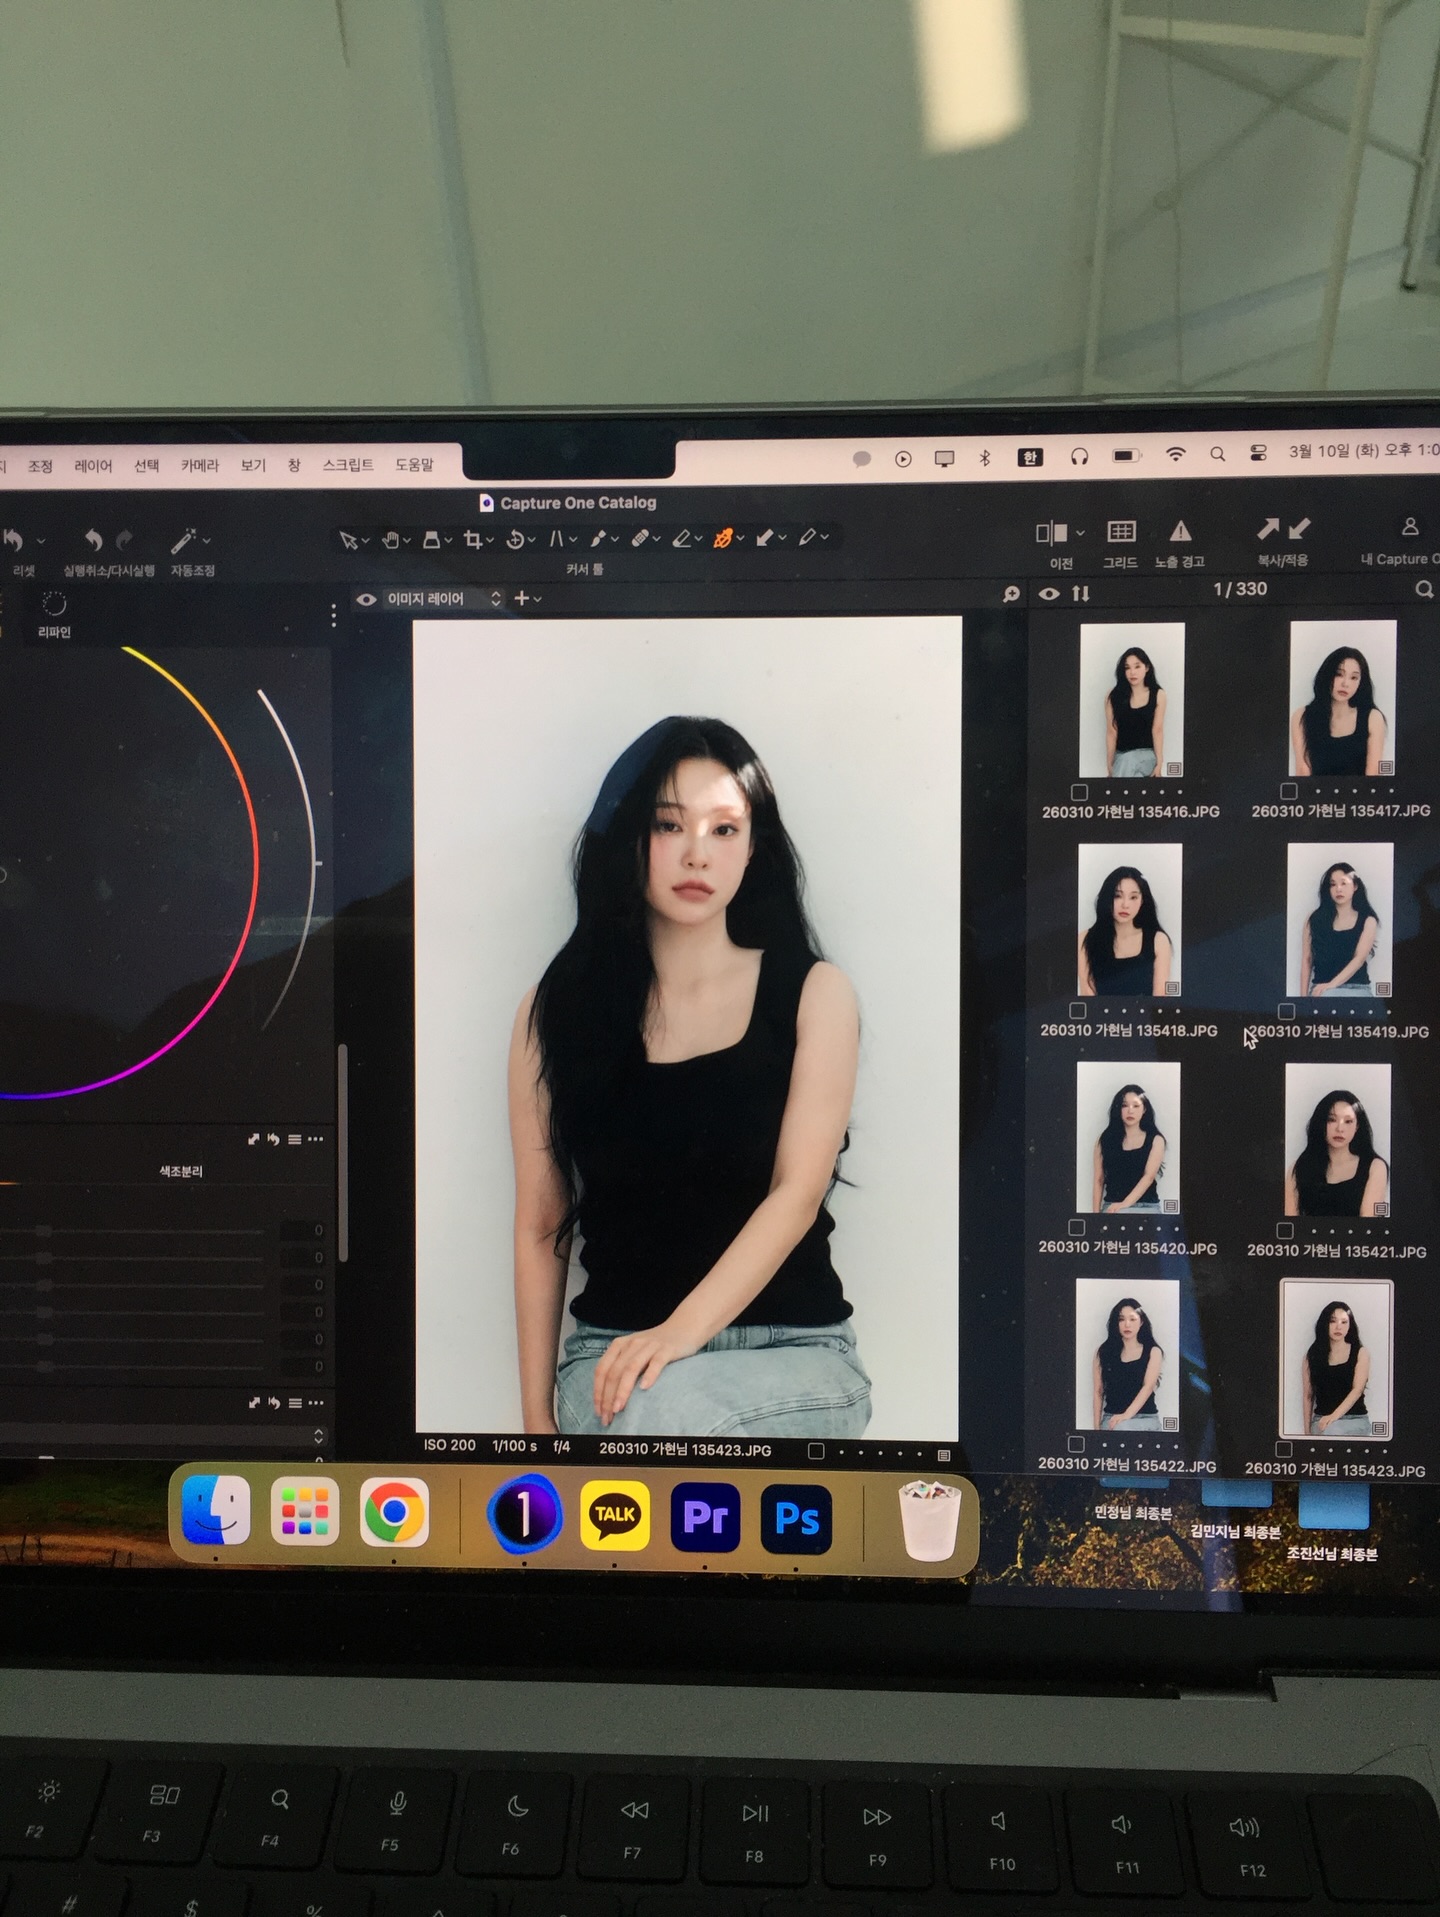The width and height of the screenshot is (1440, 1917).
Task: Click the reset (리셋) arrow icon
Action: pyautogui.click(x=14, y=541)
